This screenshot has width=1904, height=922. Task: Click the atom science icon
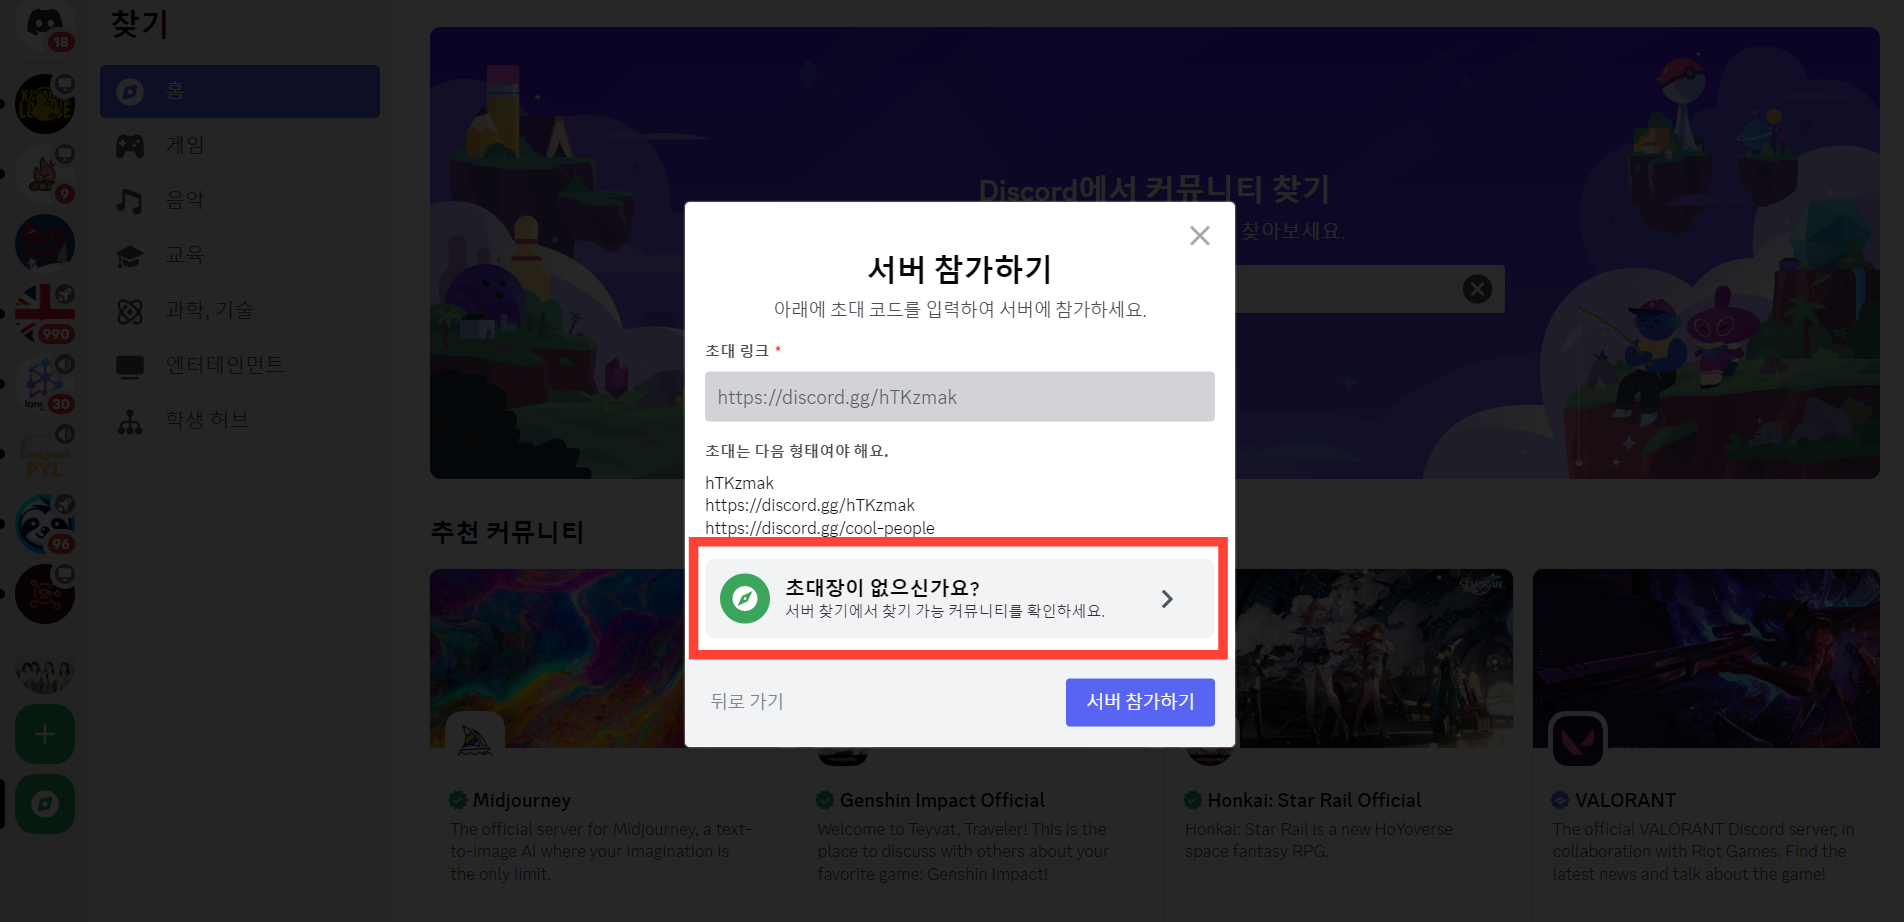pyautogui.click(x=130, y=311)
